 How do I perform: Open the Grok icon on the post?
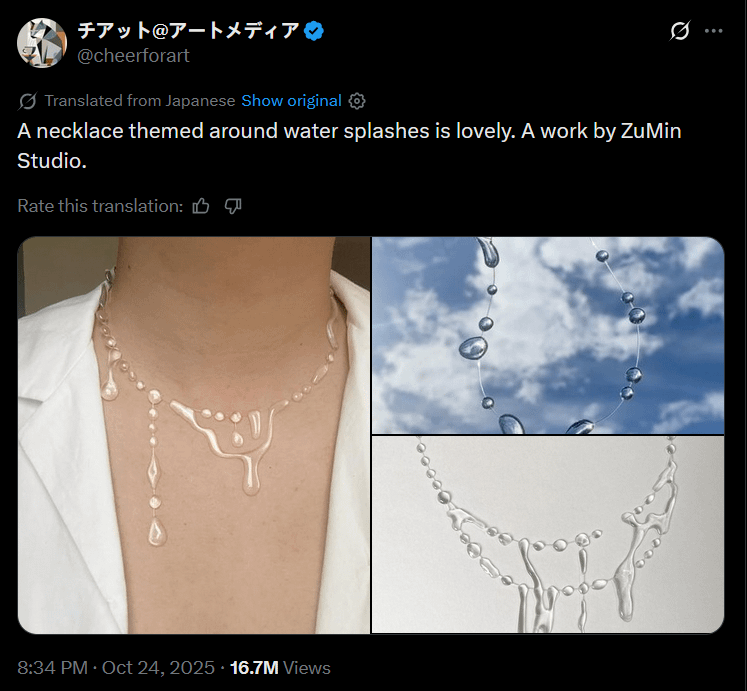coord(680,31)
